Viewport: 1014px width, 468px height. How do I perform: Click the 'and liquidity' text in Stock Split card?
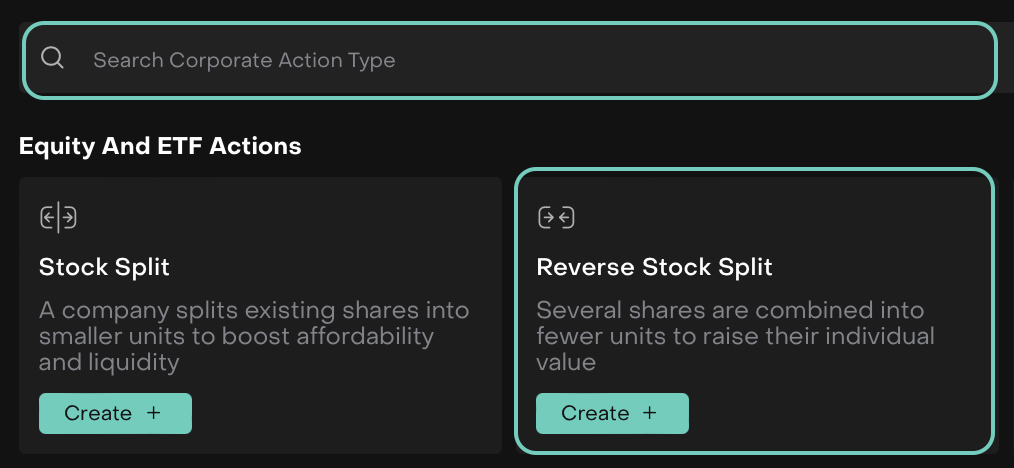[109, 362]
